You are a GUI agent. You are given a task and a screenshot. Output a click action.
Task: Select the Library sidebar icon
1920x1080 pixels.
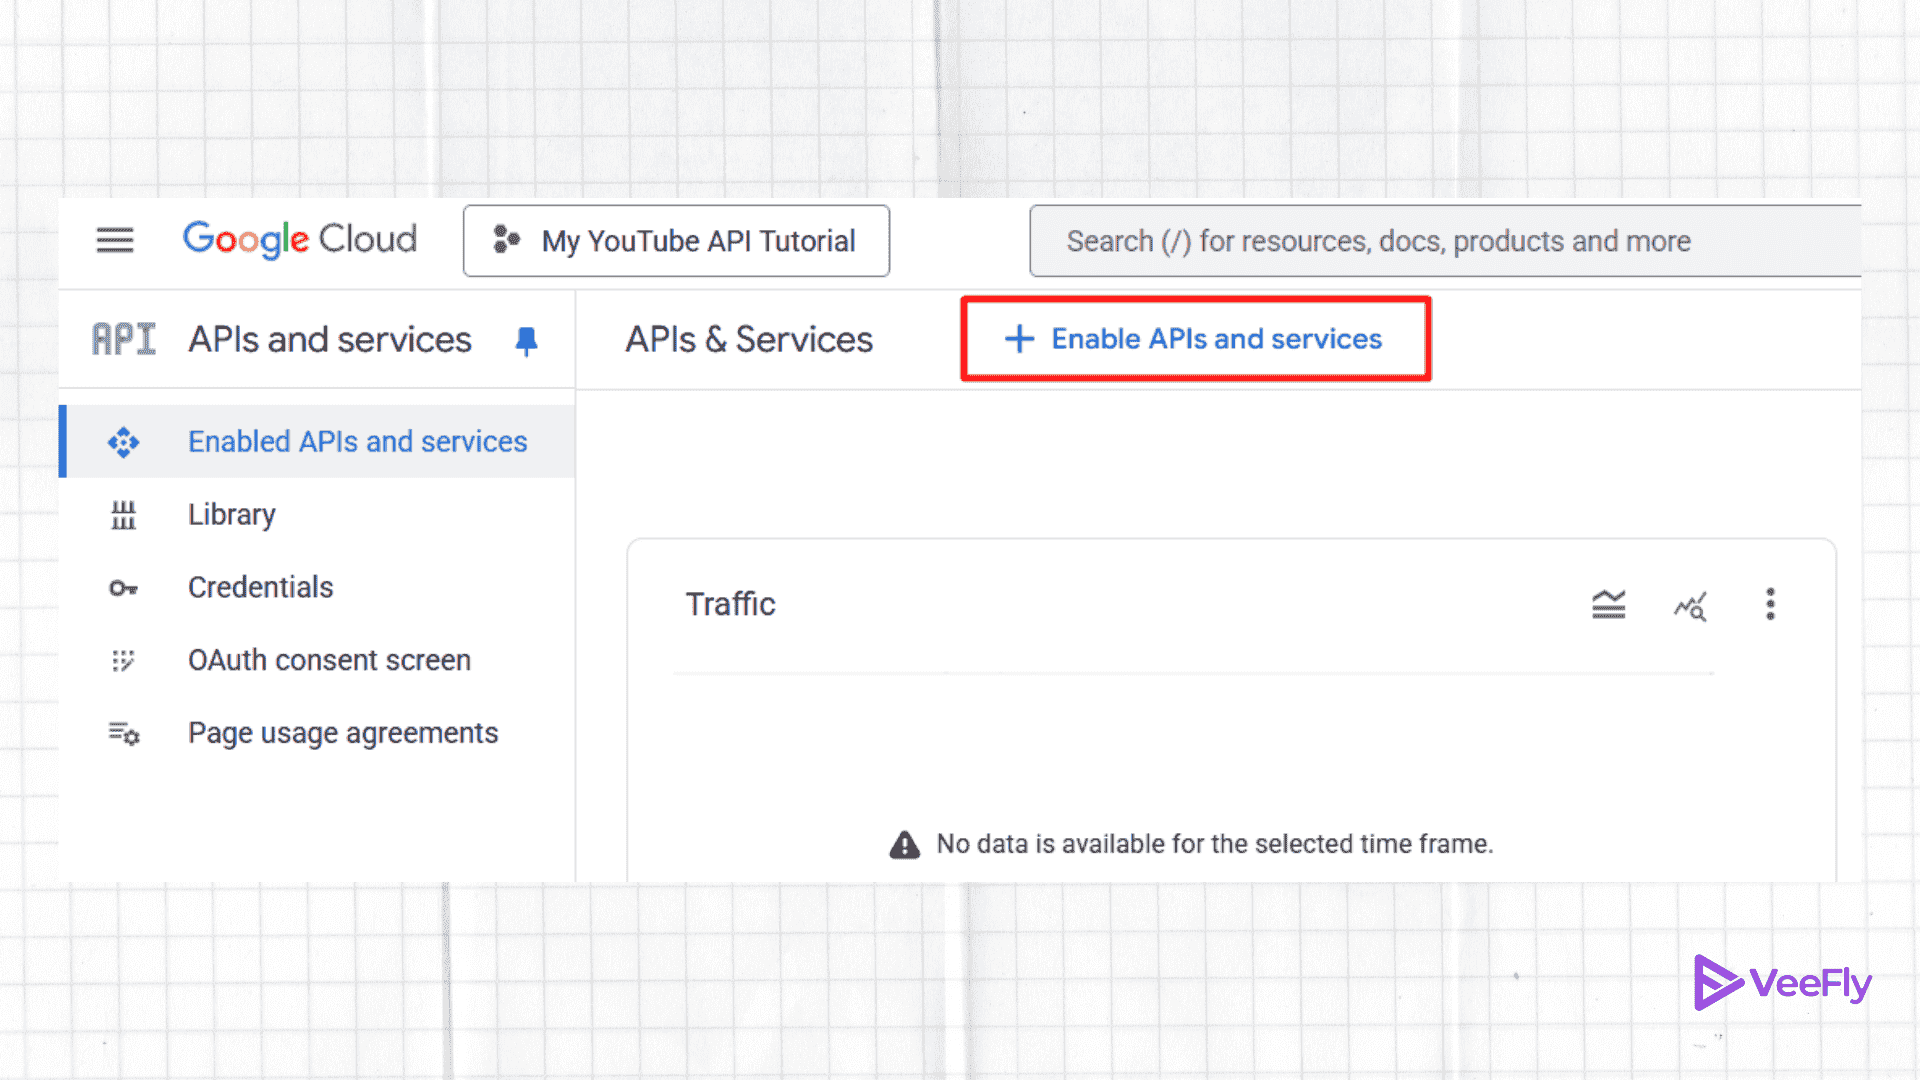pos(123,514)
